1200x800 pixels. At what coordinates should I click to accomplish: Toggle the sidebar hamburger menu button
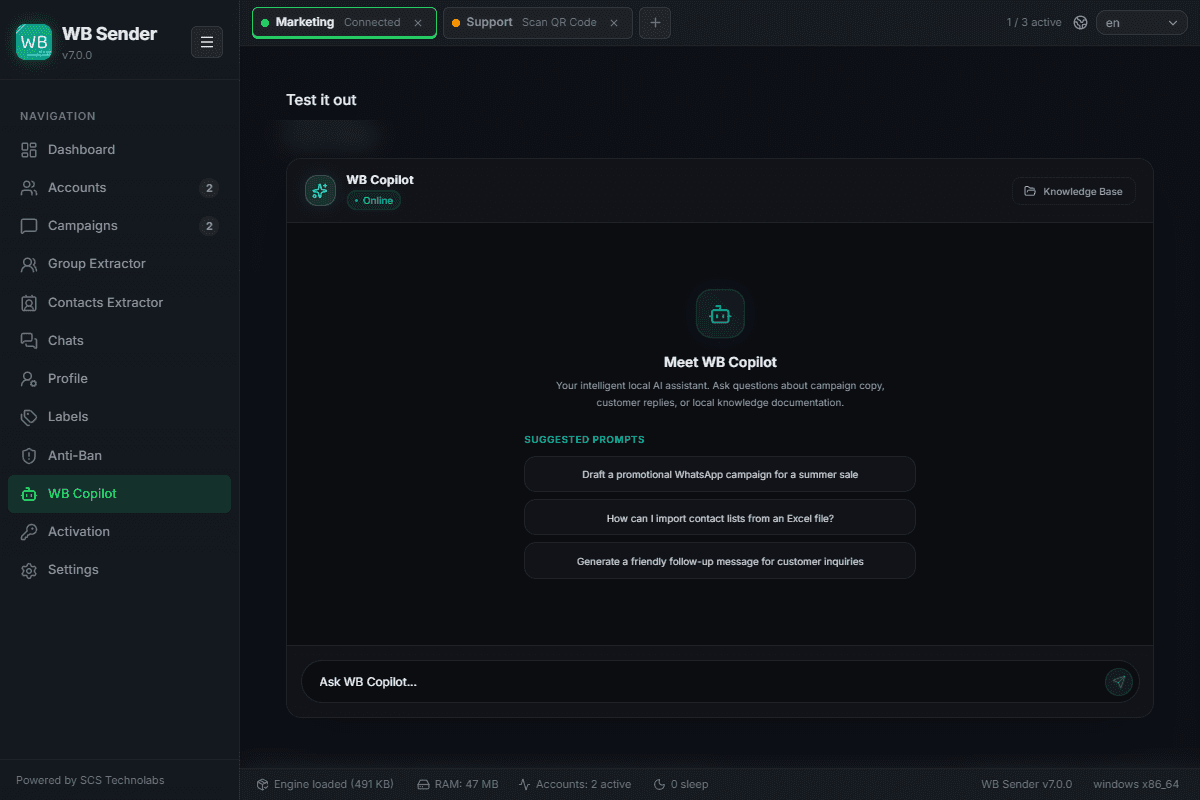coord(207,42)
